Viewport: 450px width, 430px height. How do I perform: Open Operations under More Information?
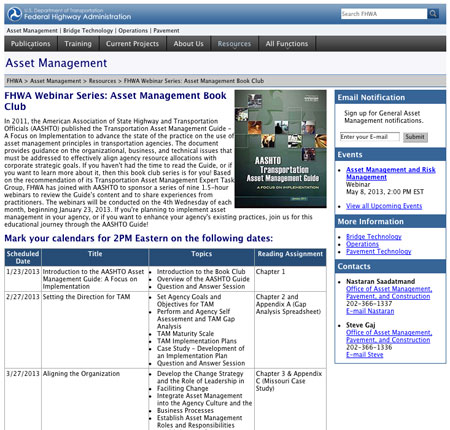point(362,244)
